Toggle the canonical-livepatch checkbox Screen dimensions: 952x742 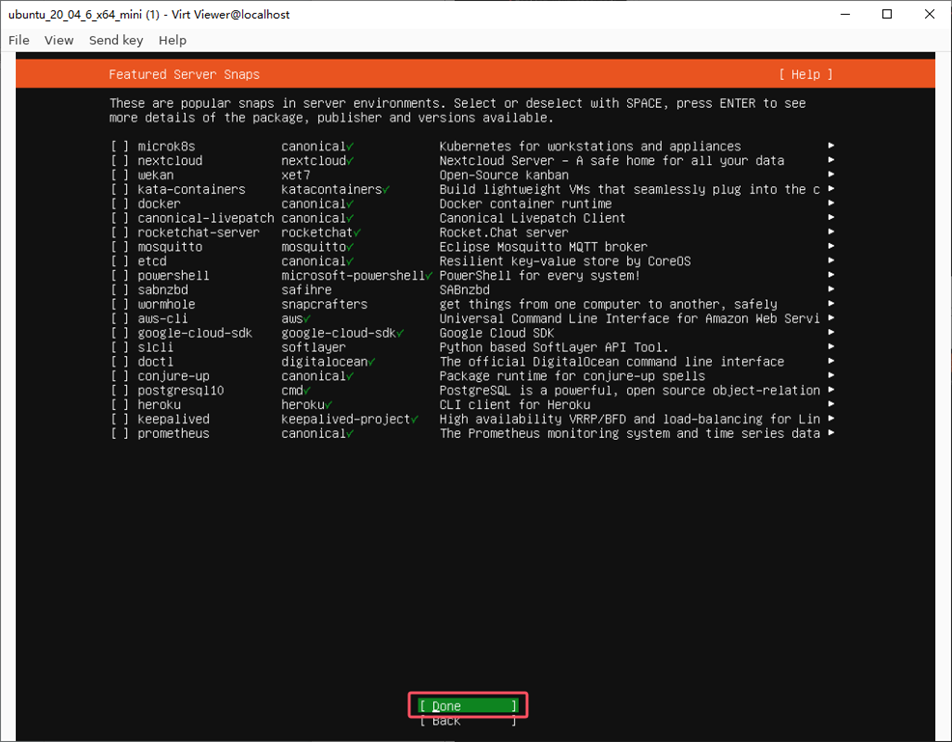[x=120, y=218]
